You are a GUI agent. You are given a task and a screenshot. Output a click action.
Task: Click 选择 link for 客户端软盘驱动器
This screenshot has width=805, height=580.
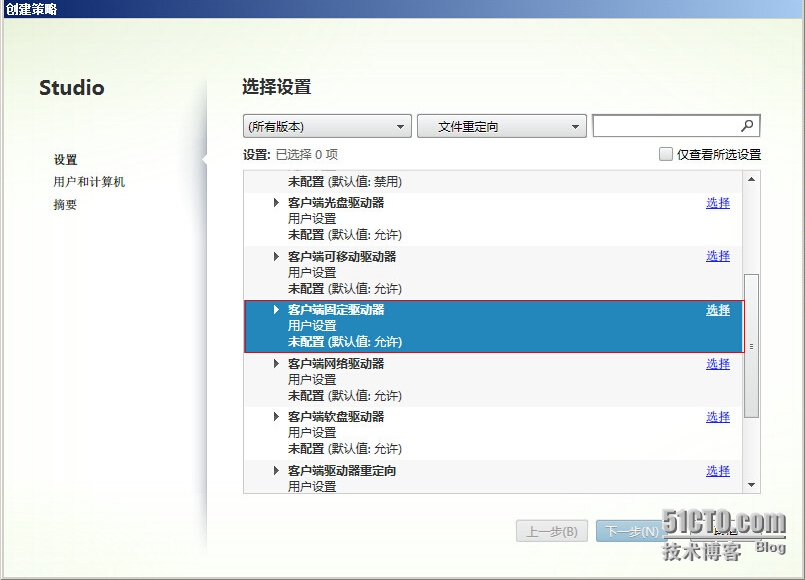(x=718, y=417)
